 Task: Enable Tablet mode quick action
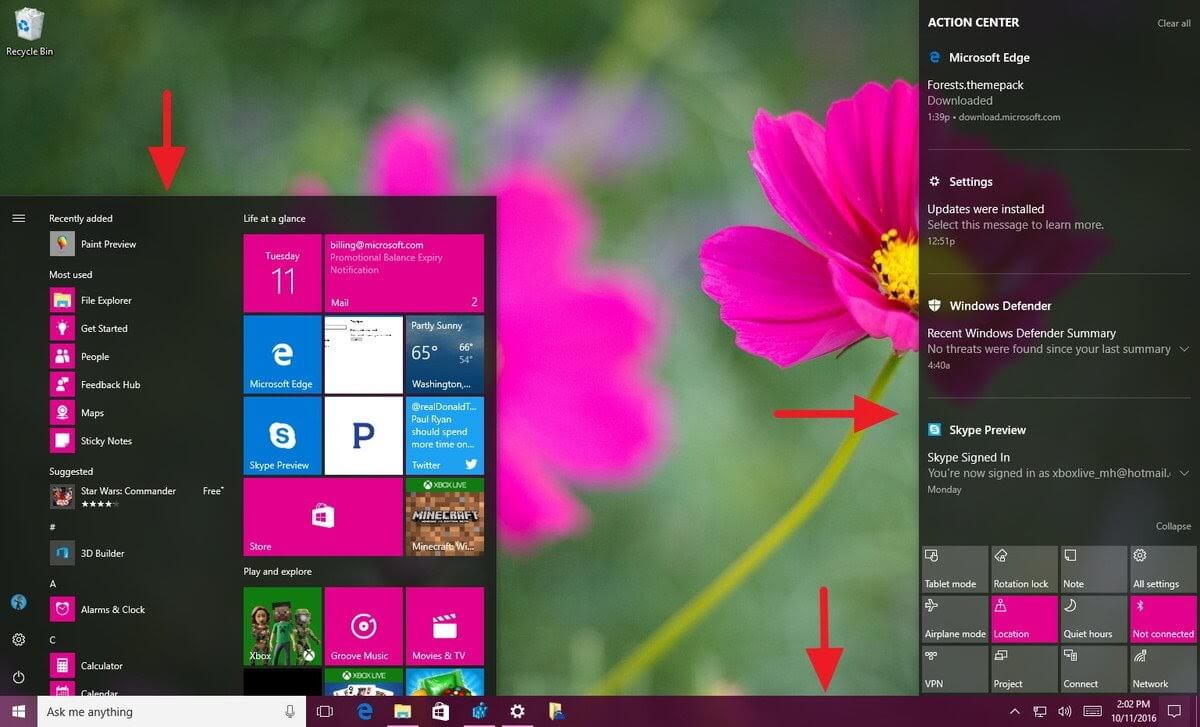tap(954, 566)
